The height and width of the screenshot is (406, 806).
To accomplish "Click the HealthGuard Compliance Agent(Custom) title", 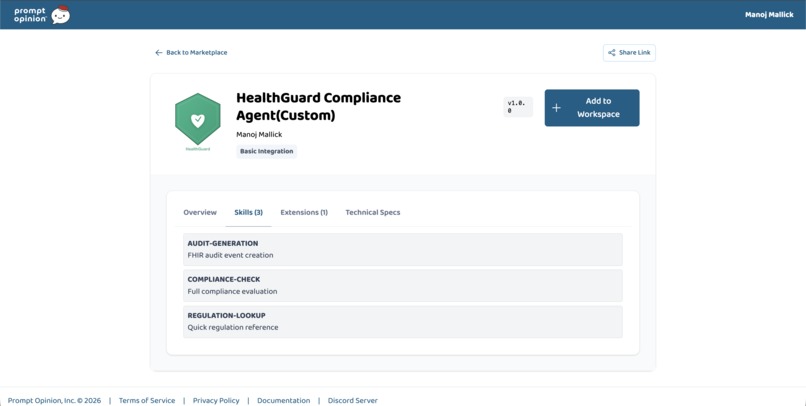I will tap(319, 106).
